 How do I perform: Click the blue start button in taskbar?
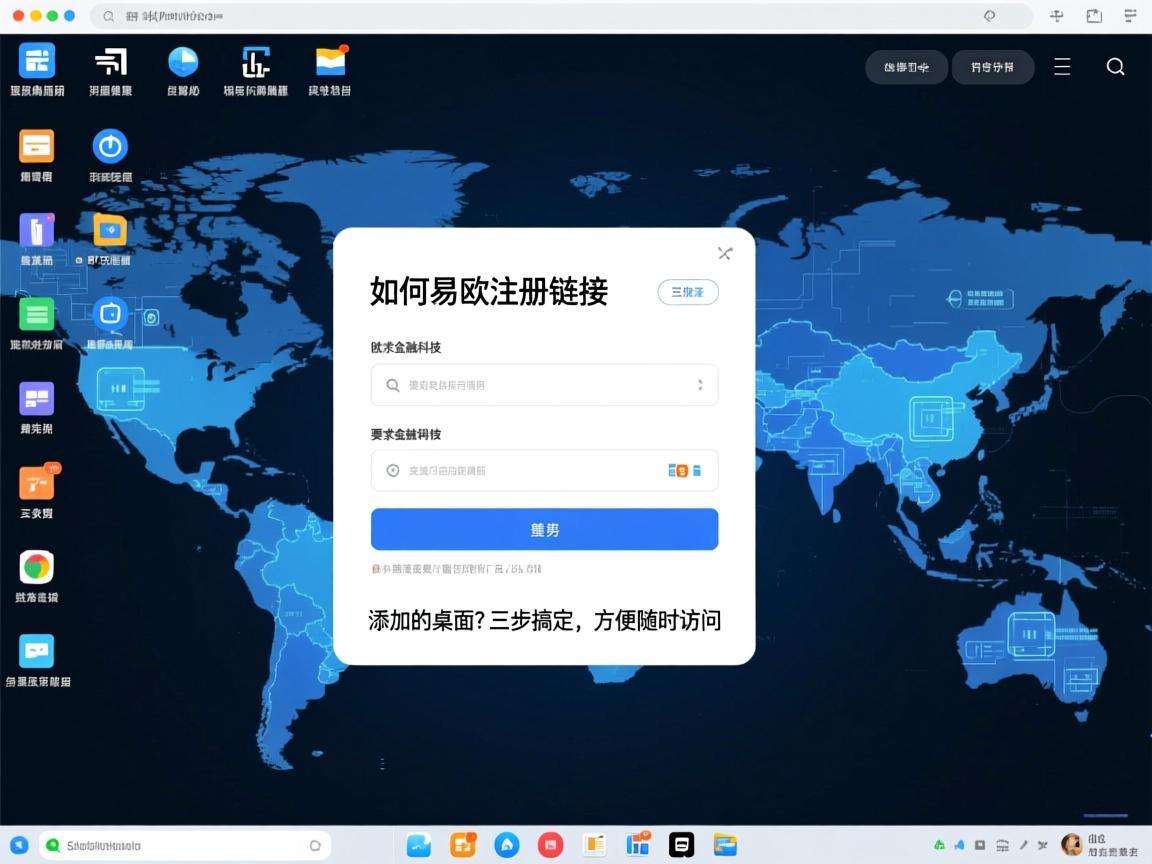[x=18, y=845]
